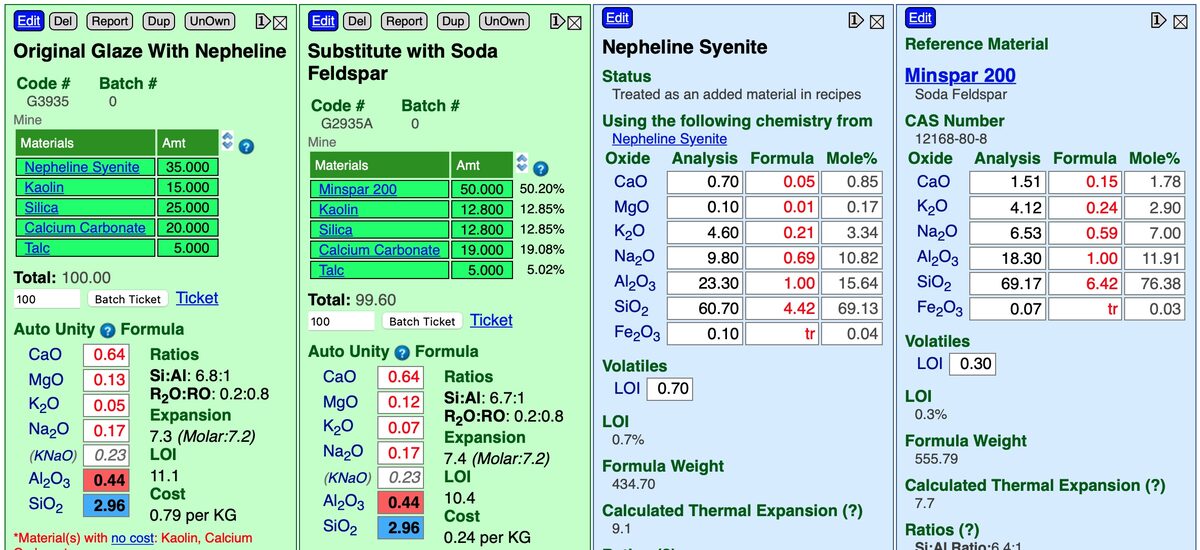Screen dimensions: 1200x550
Task: Click Batch Ticket button in Original Glaze panel
Action: click(x=127, y=299)
